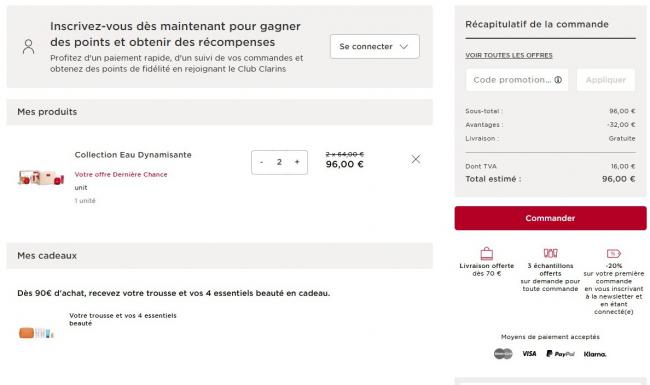Click the -20% discount tag icon
Viewport: 650px width, 385px height.
614,253
